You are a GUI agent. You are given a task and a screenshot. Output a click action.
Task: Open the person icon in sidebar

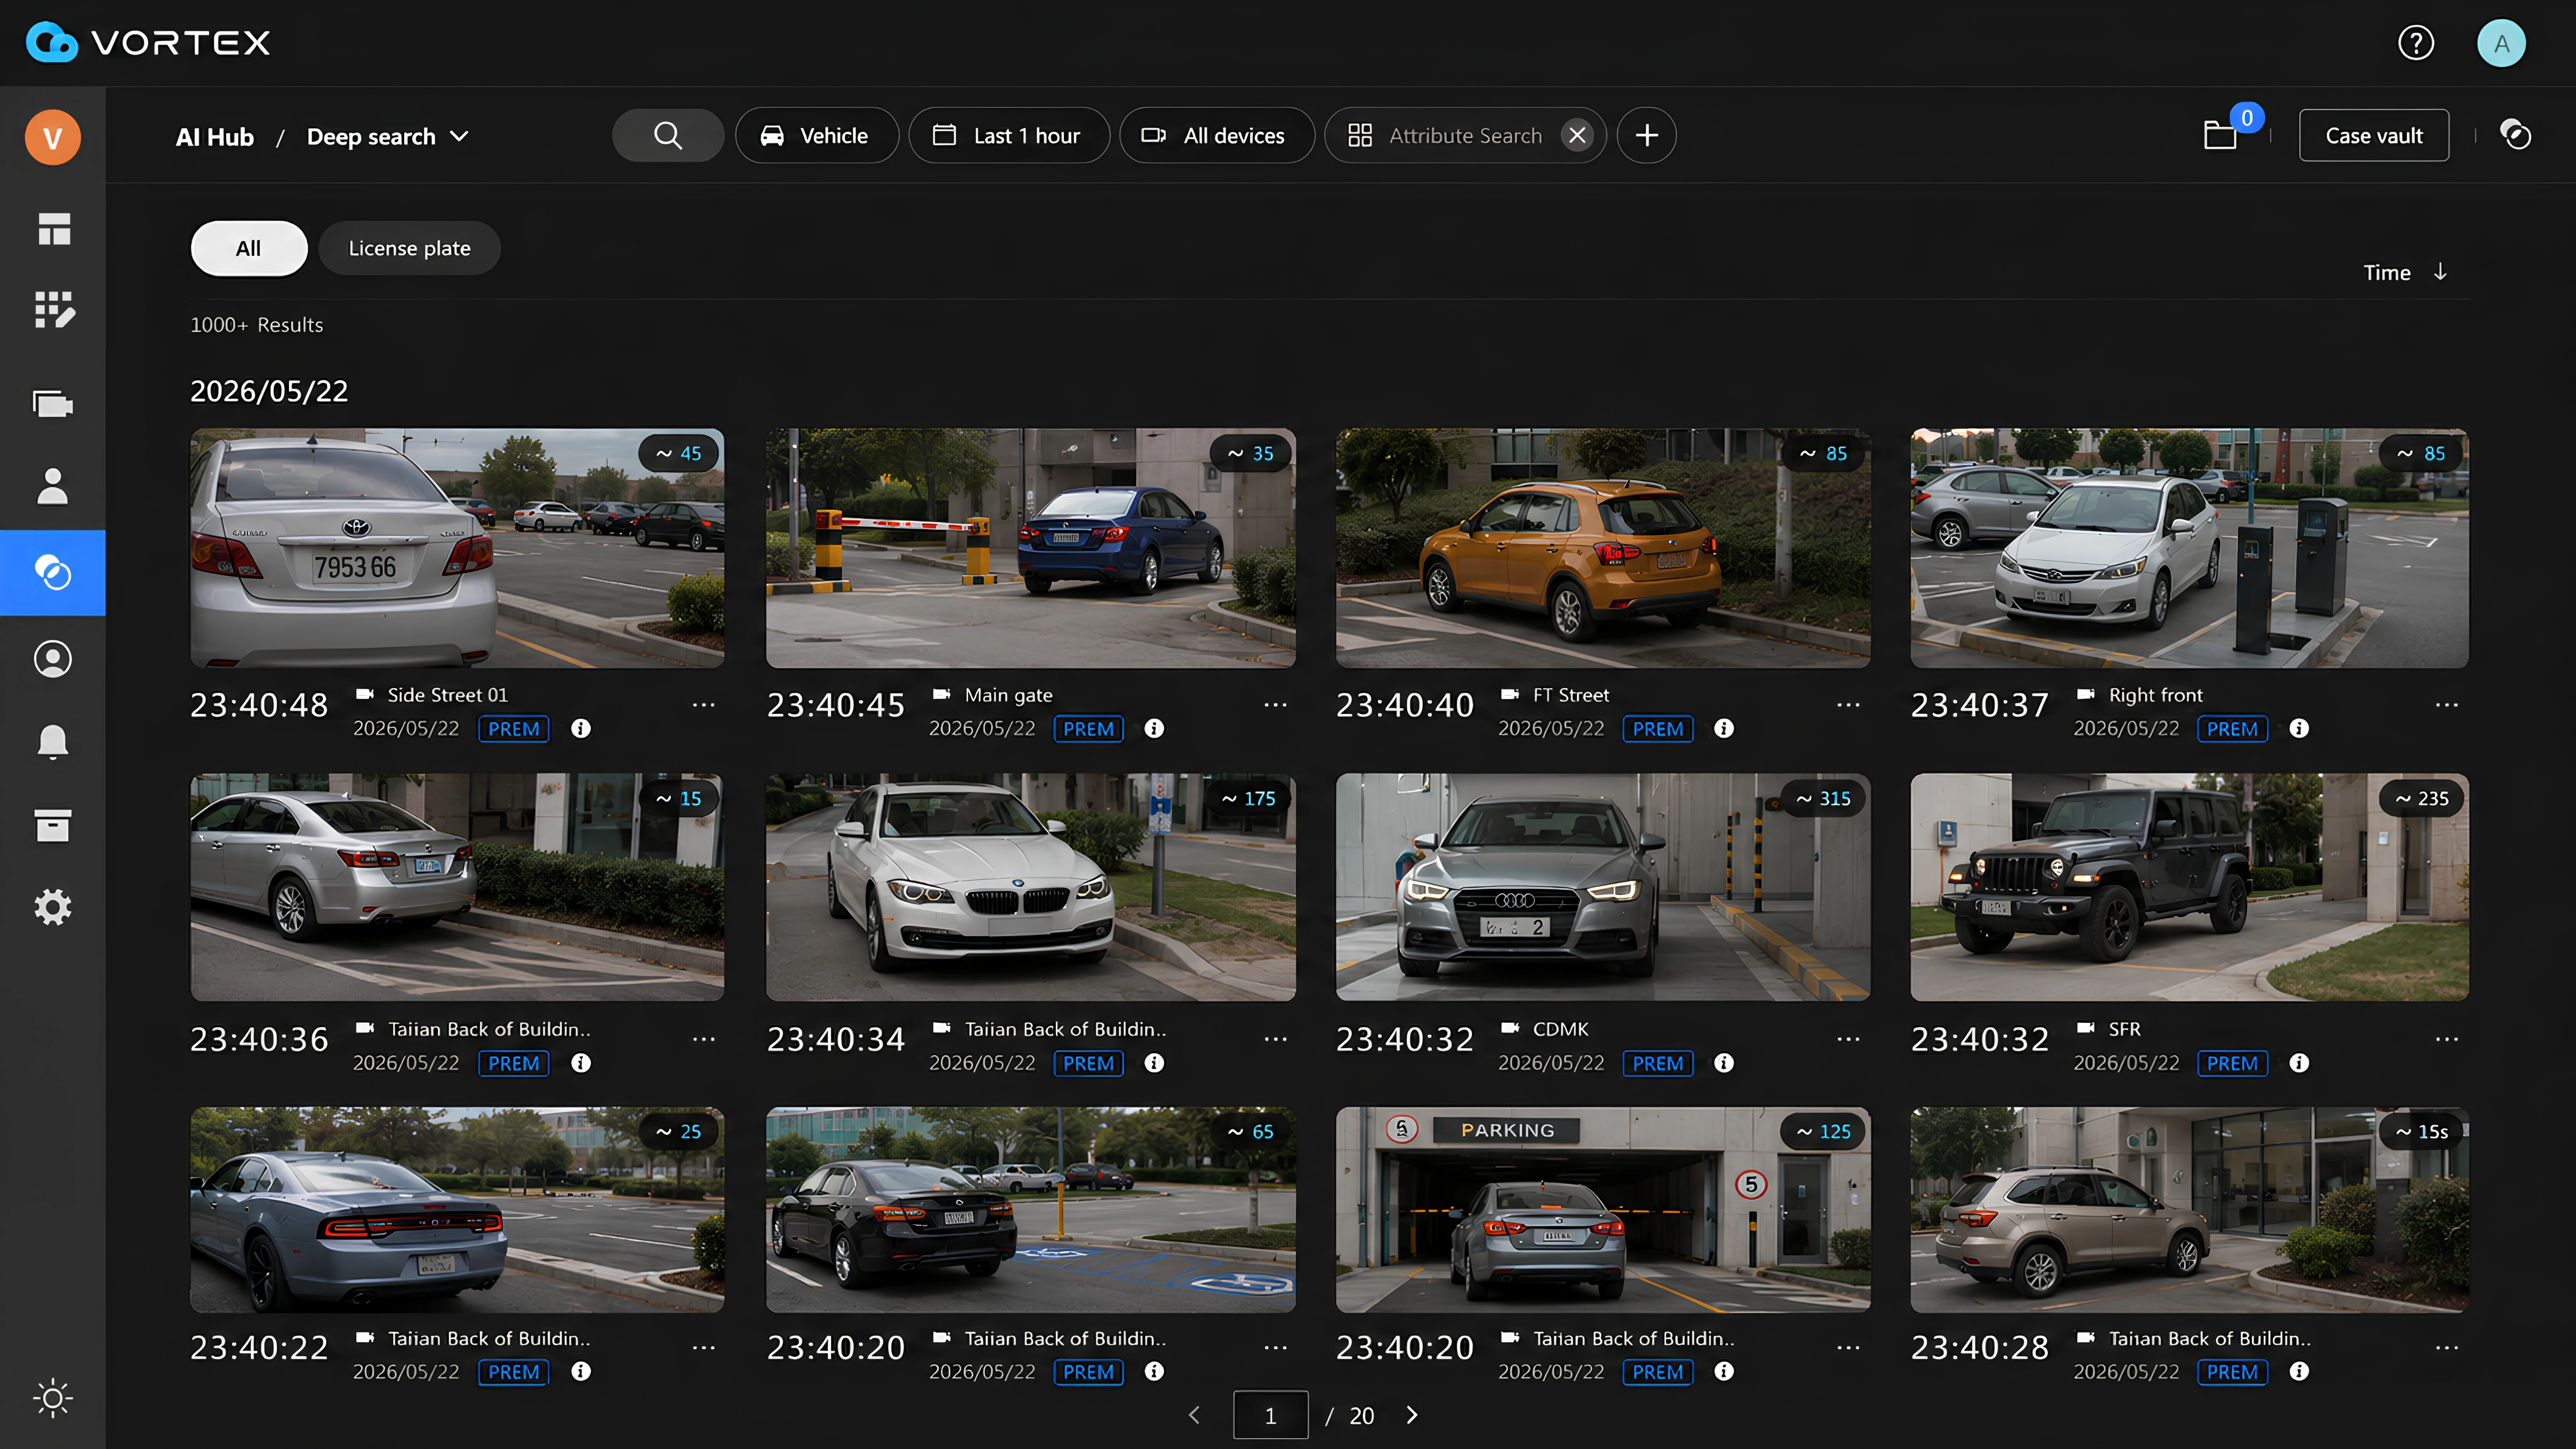(x=53, y=487)
